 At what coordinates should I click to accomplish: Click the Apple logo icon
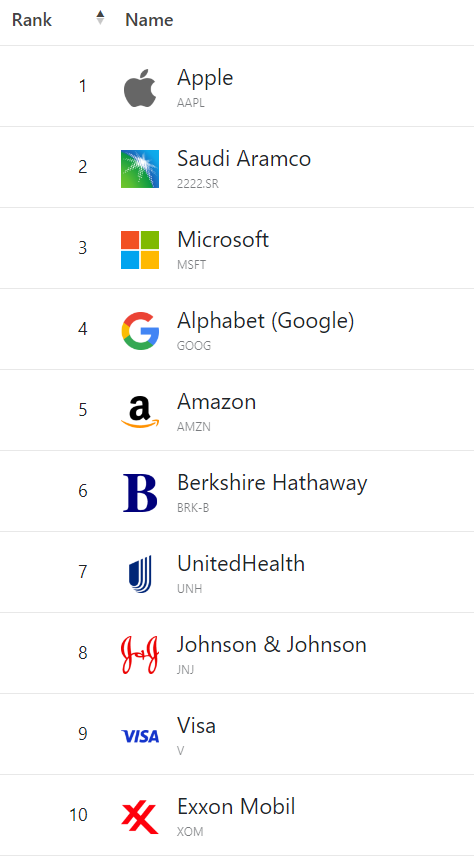140,88
